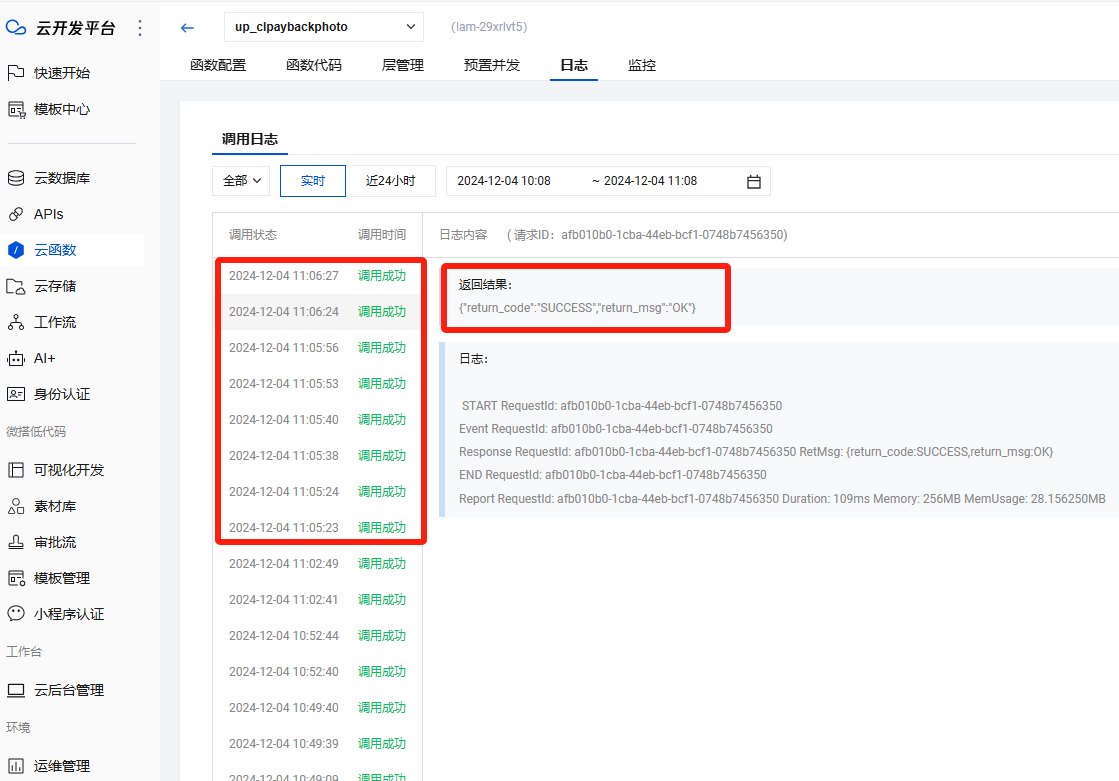Select the log entry at 11:05:38

point(318,455)
